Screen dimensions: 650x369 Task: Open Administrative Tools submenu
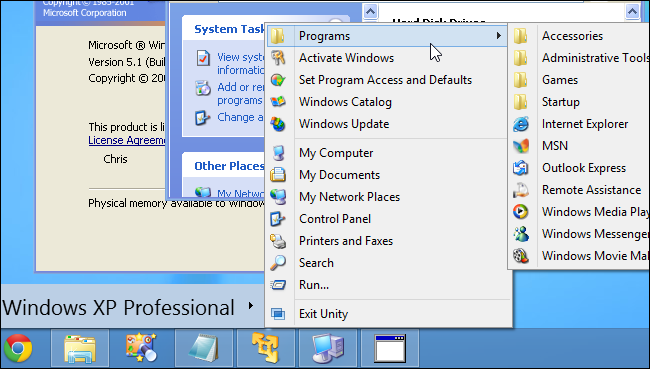(595, 58)
